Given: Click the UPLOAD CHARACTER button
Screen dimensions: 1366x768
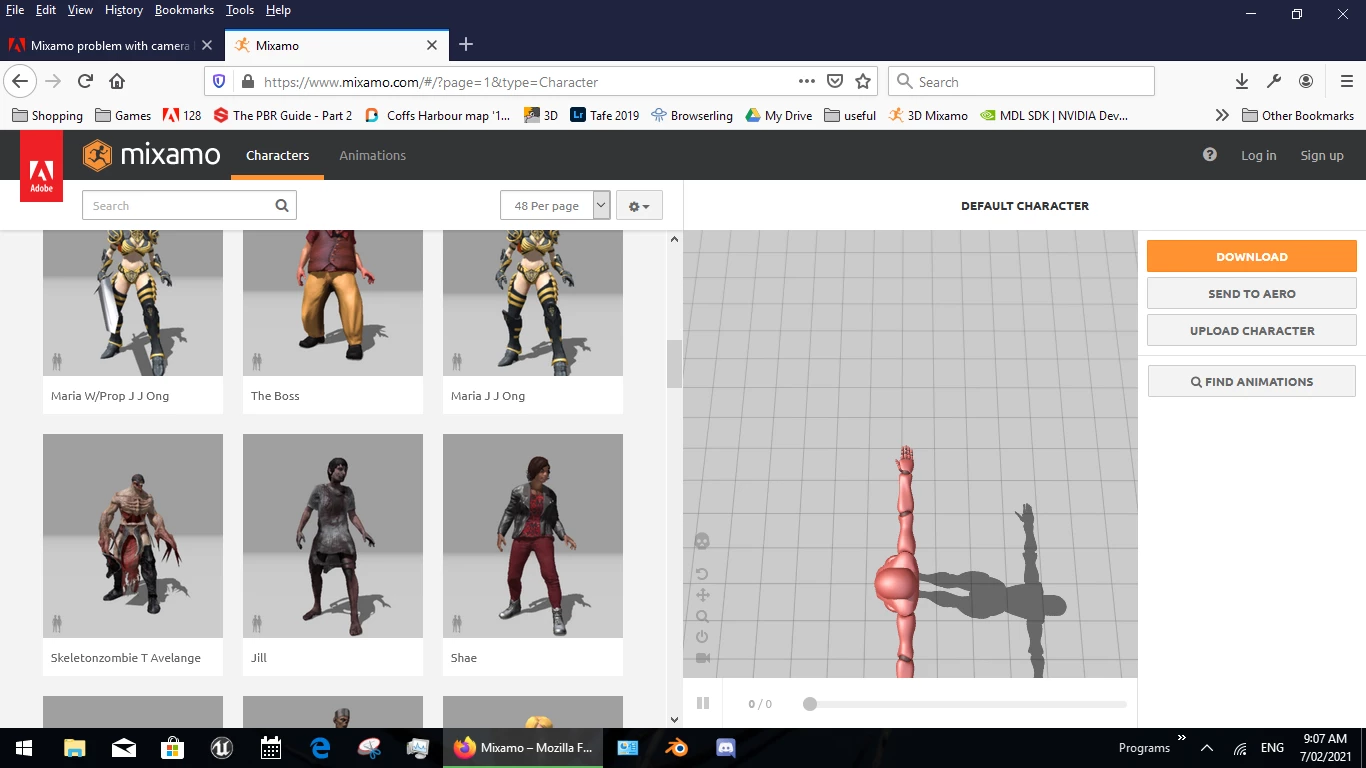Looking at the screenshot, I should [1251, 330].
